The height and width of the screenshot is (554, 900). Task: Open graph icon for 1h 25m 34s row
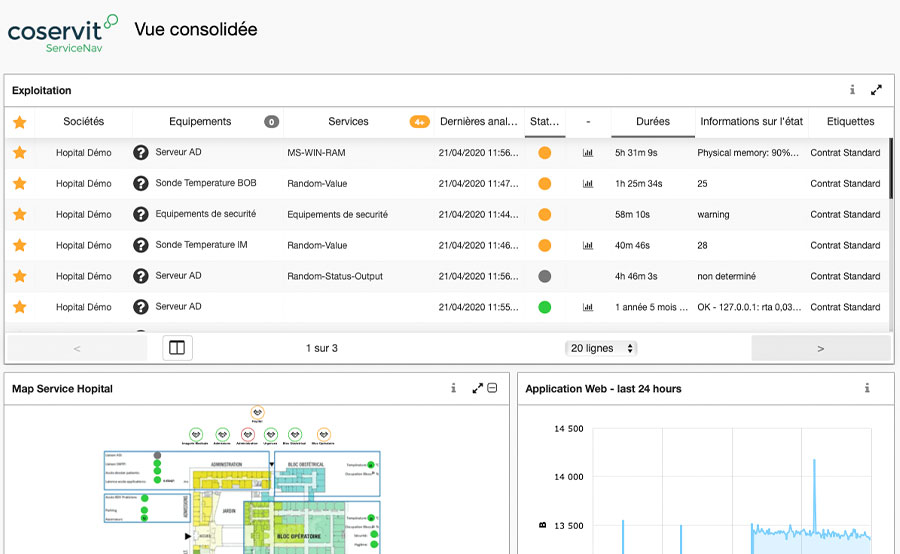(x=588, y=184)
